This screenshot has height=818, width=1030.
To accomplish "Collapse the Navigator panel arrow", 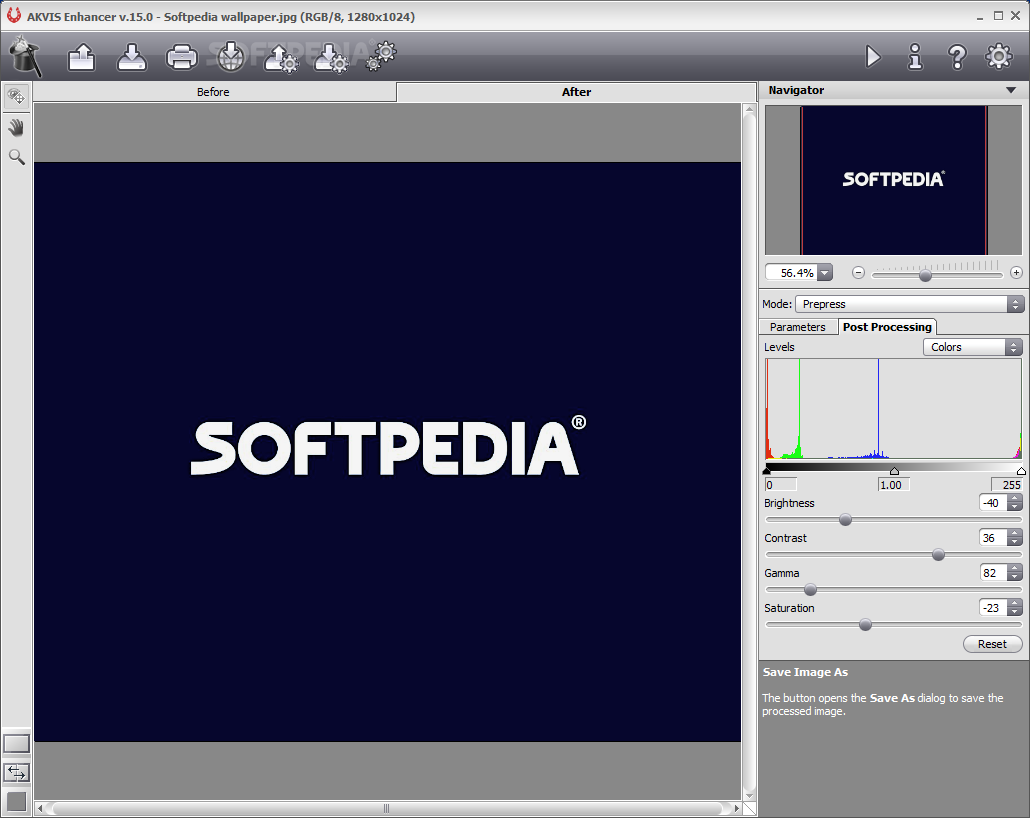I will coord(1011,90).
